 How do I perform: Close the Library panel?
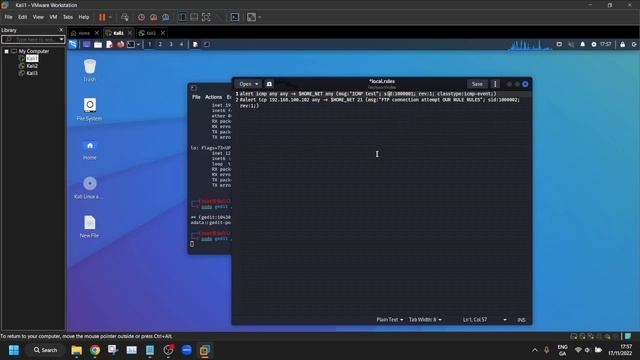(x=61, y=30)
